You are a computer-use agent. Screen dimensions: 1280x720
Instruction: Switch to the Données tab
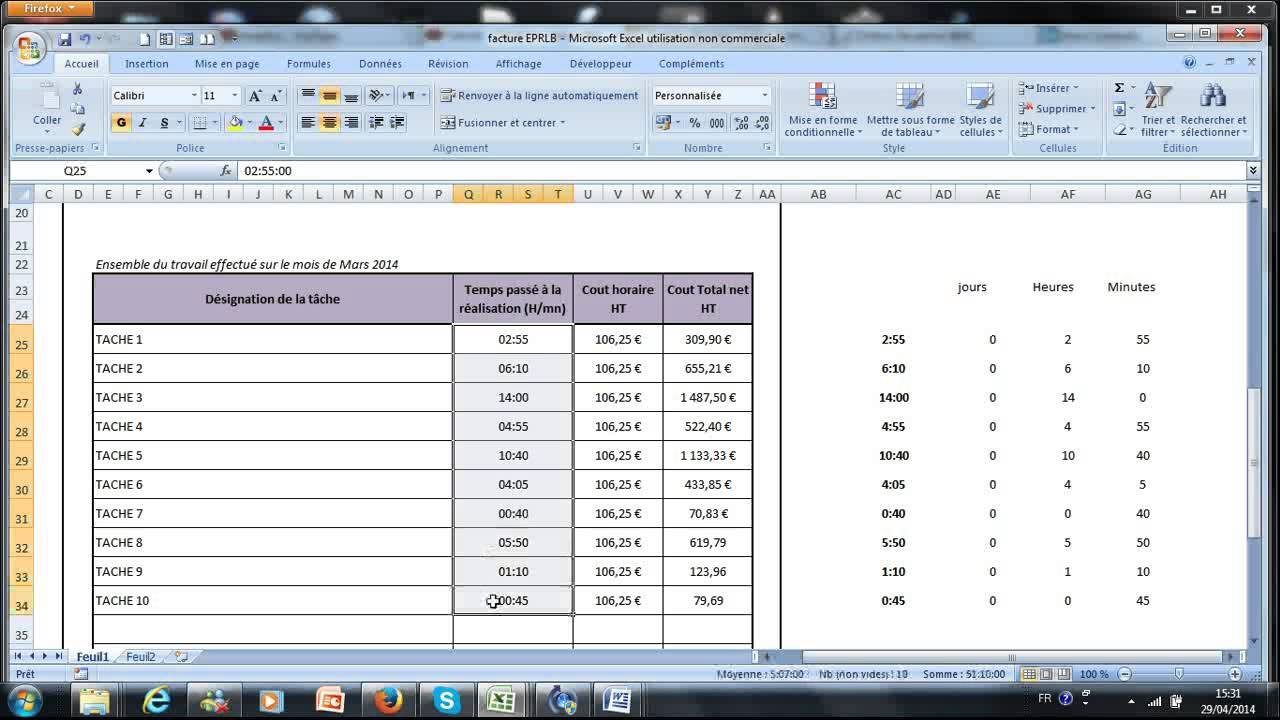pos(380,64)
